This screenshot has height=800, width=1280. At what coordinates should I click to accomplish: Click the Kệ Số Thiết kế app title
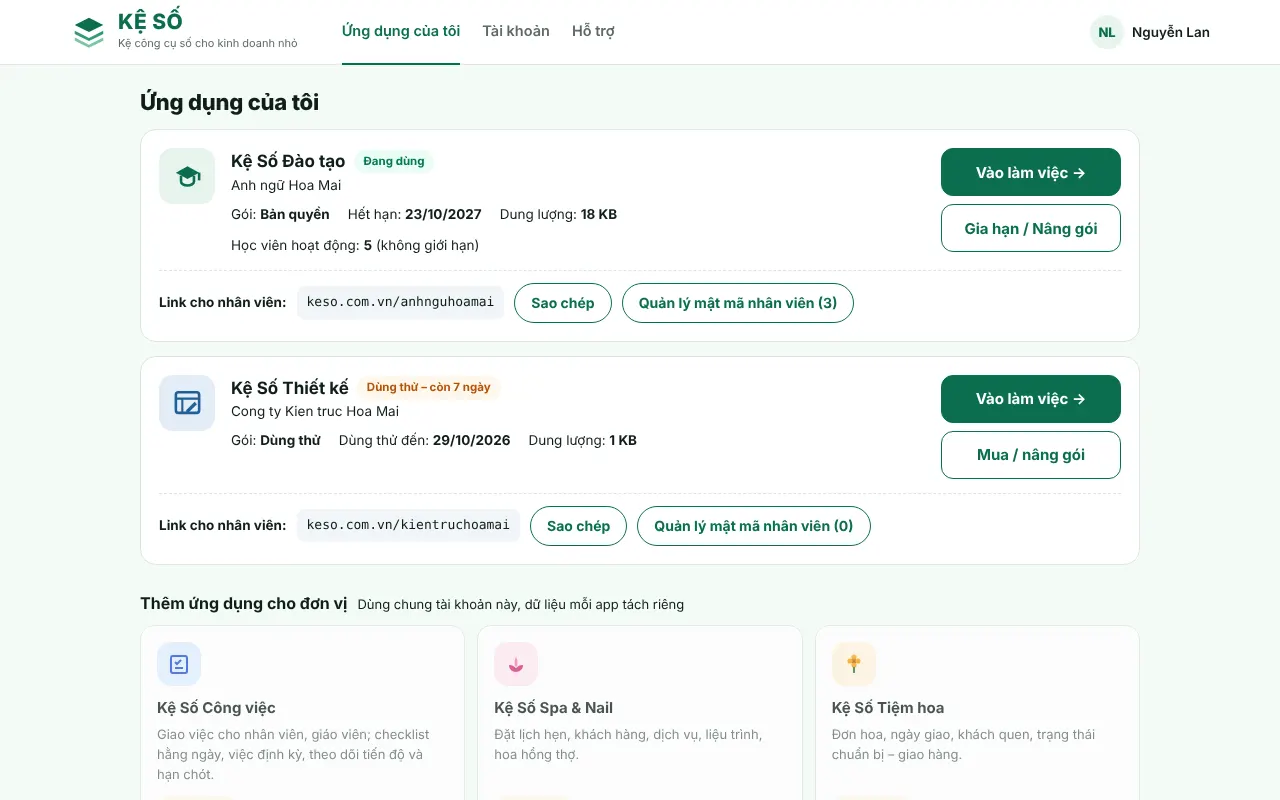pos(290,388)
